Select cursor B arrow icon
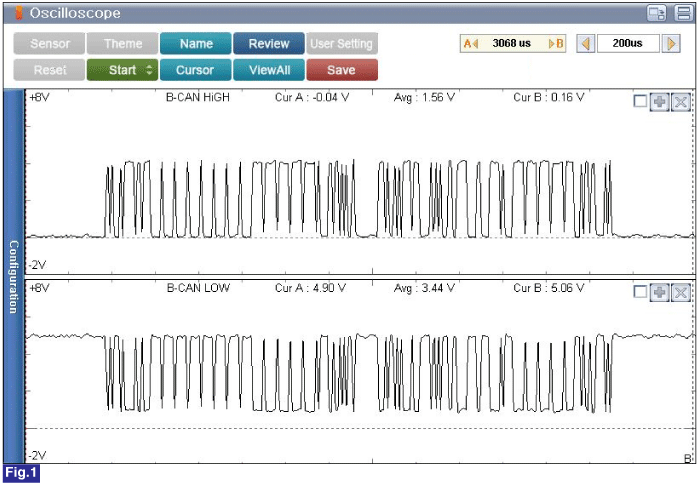The height and width of the screenshot is (486, 700). (556, 44)
